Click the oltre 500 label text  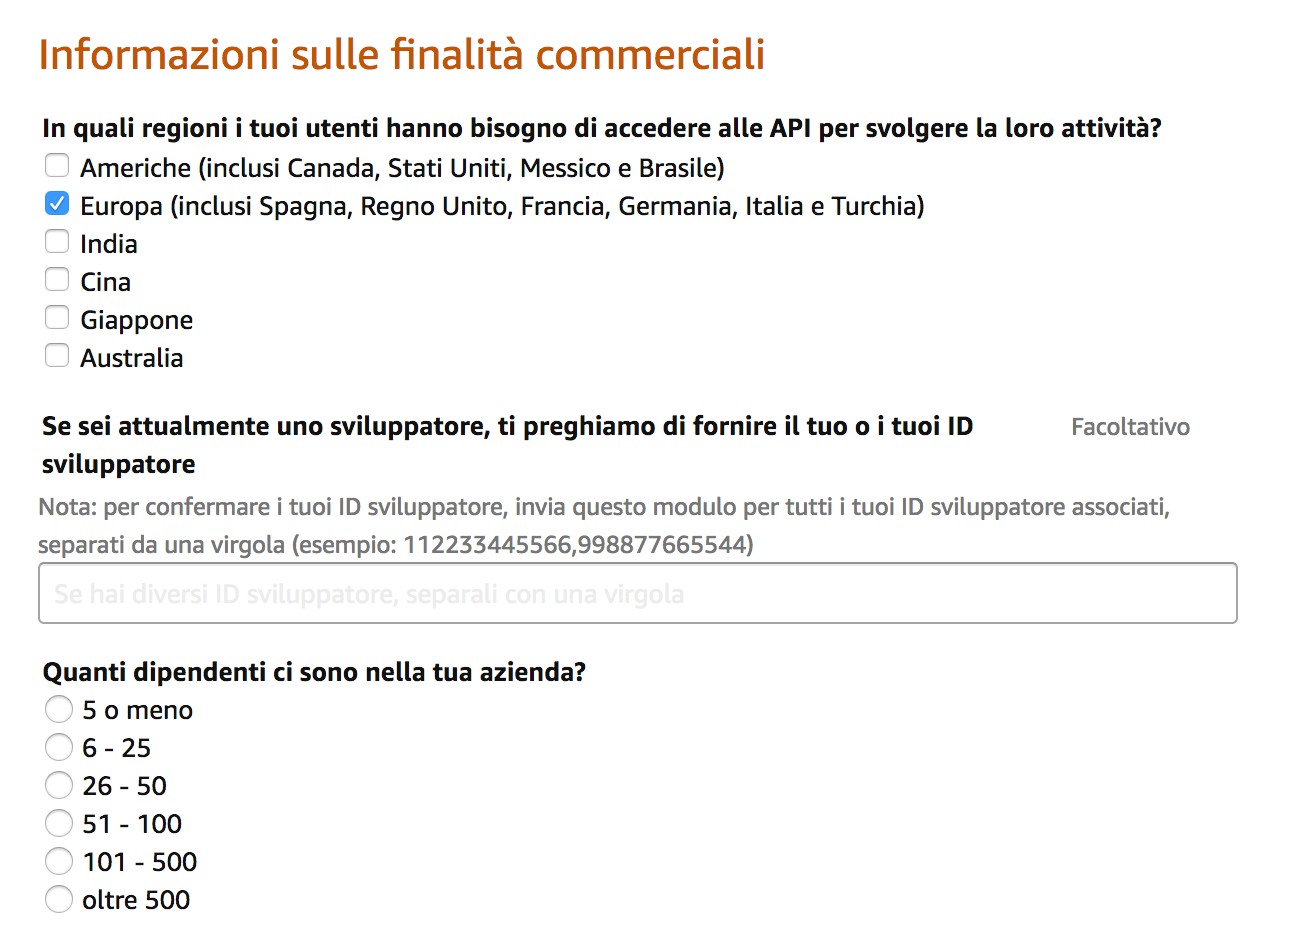(136, 900)
